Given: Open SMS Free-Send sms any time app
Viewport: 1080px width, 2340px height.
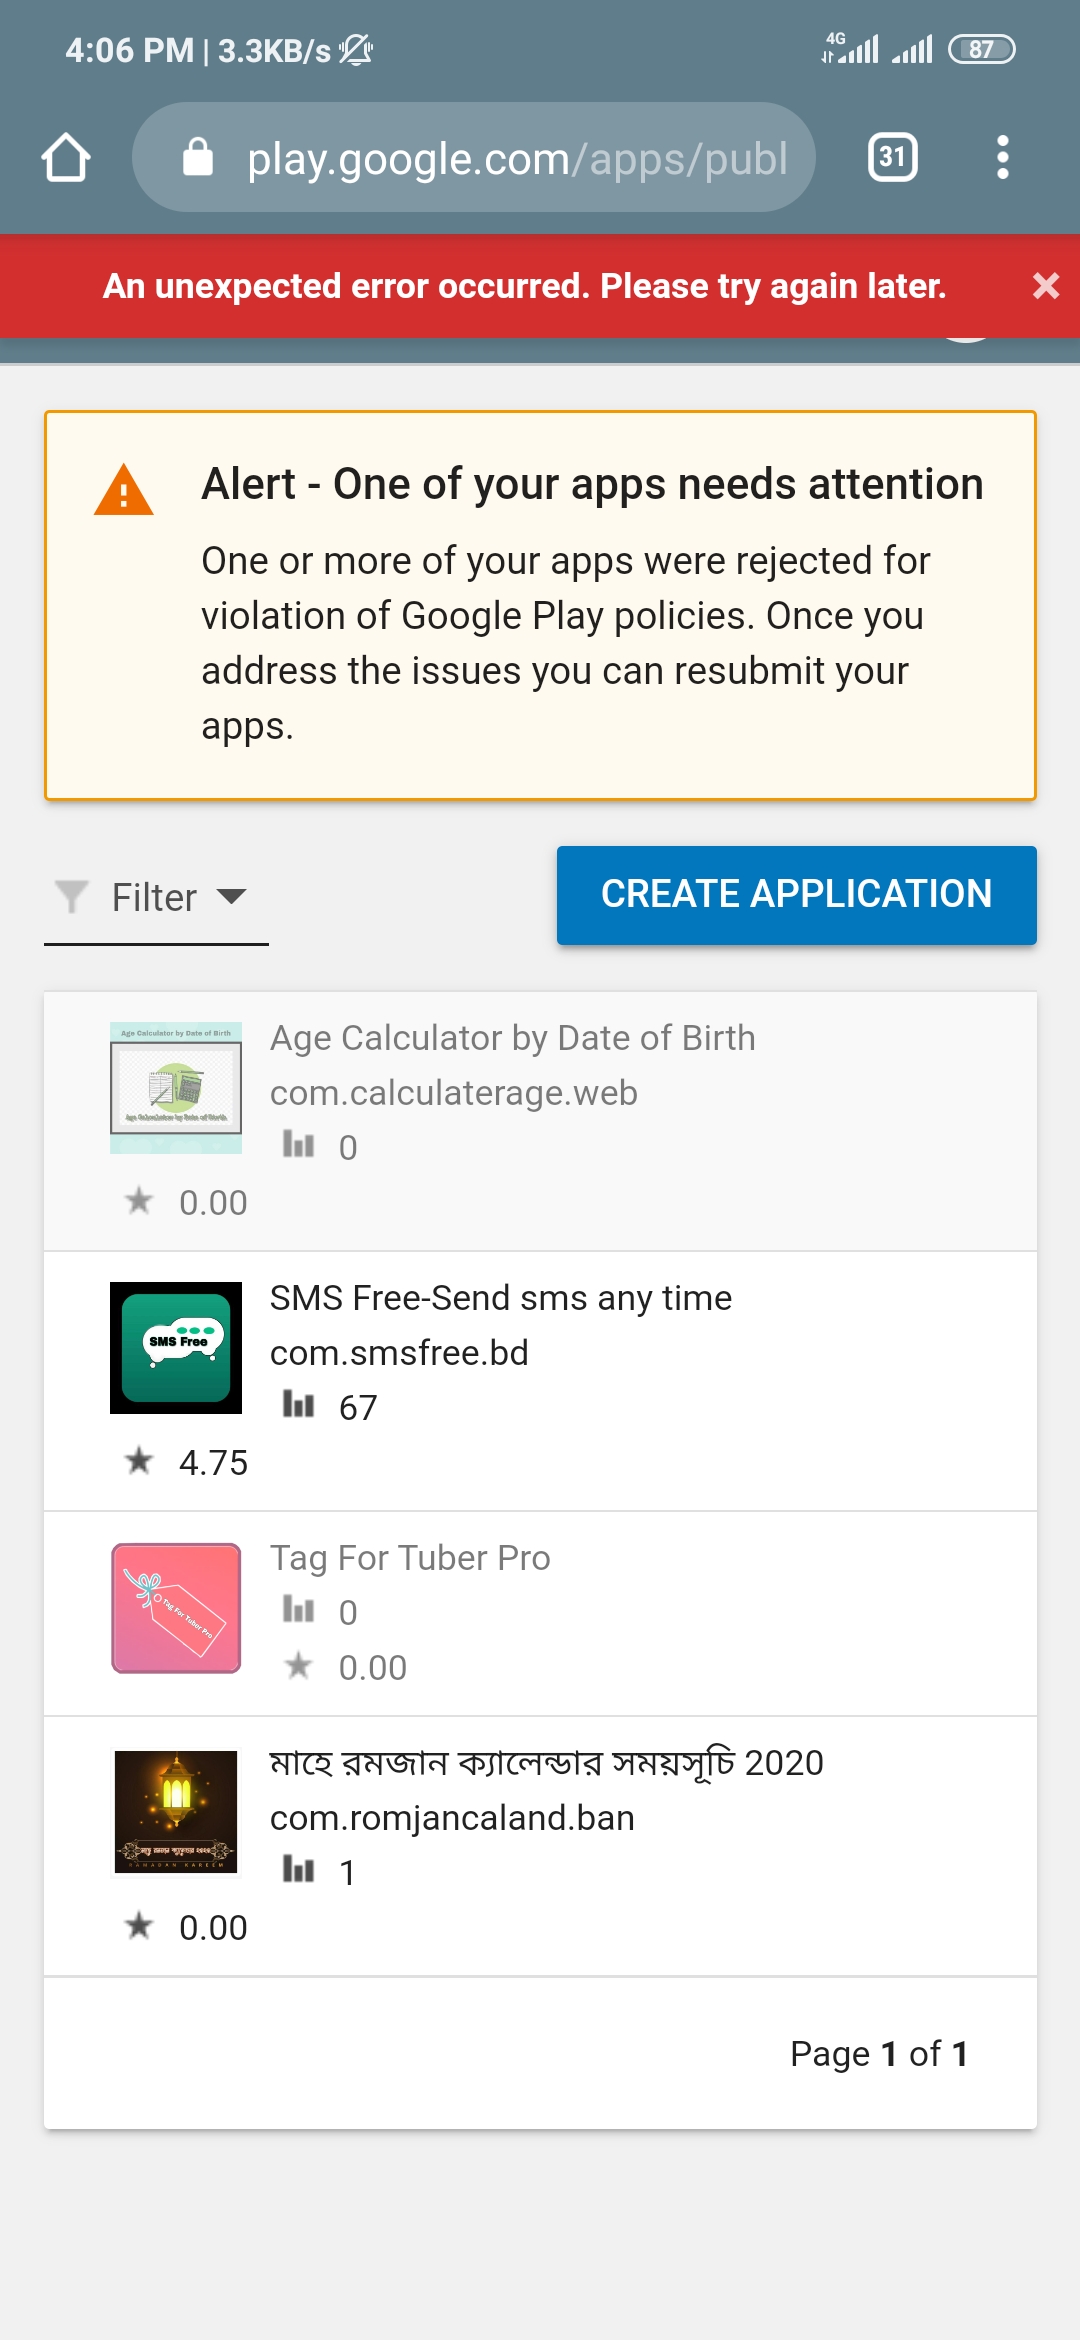Looking at the screenshot, I should tap(500, 1298).
